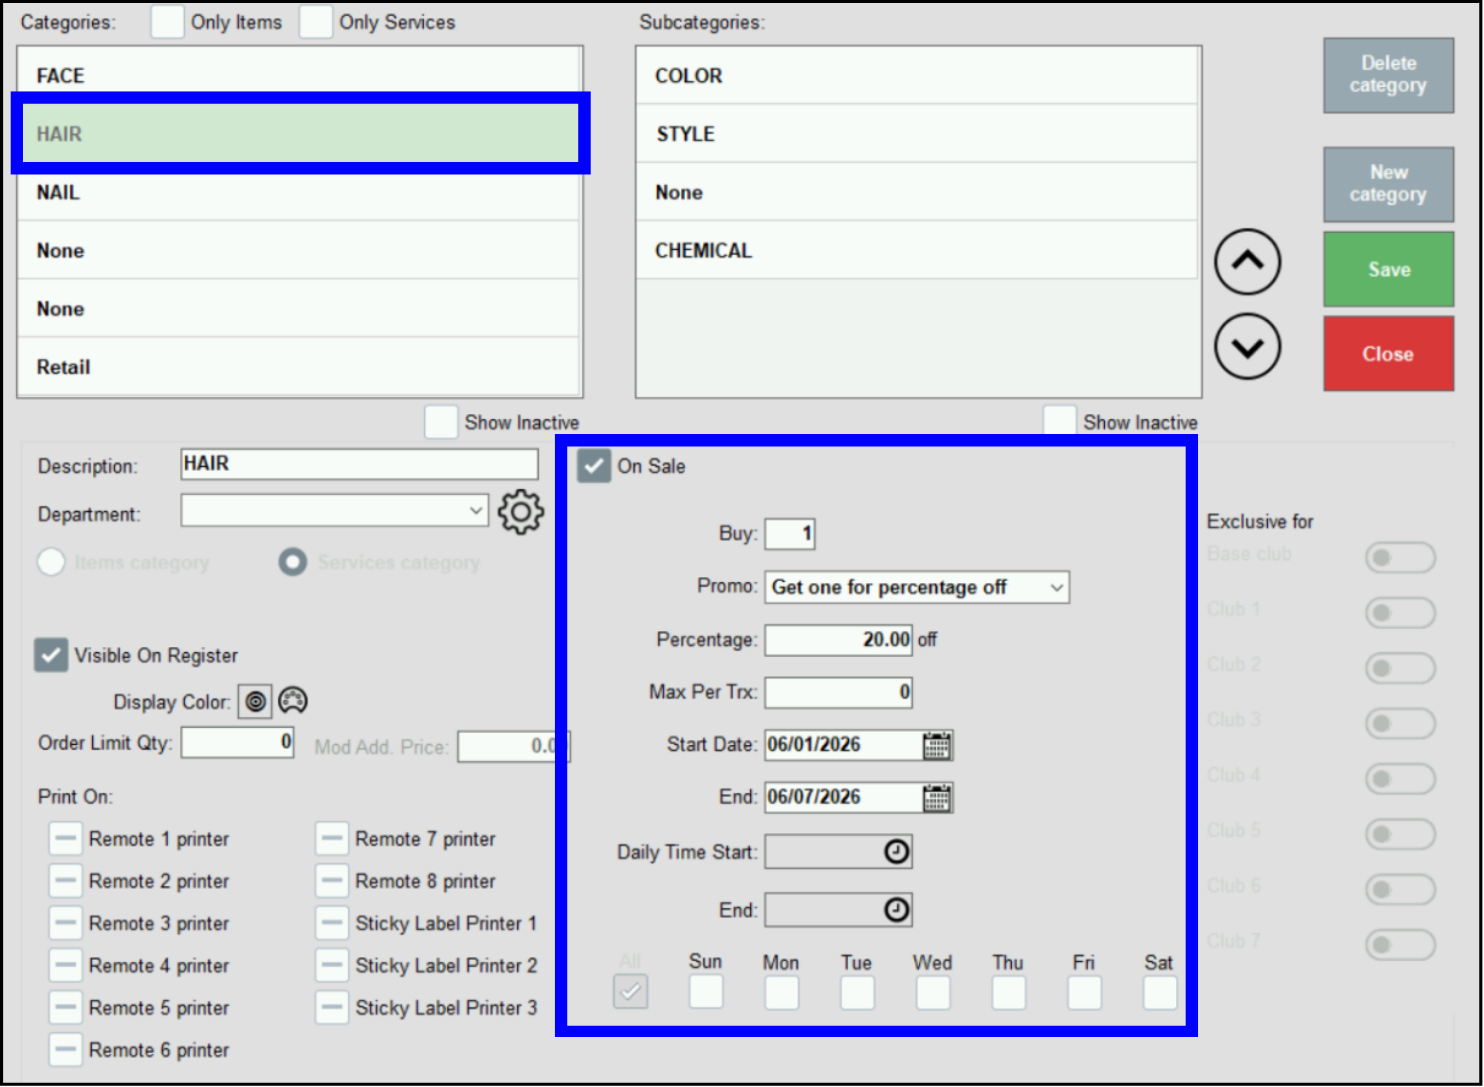
Task: Switch on Club 4 exclusive toggle
Action: pyautogui.click(x=1400, y=778)
